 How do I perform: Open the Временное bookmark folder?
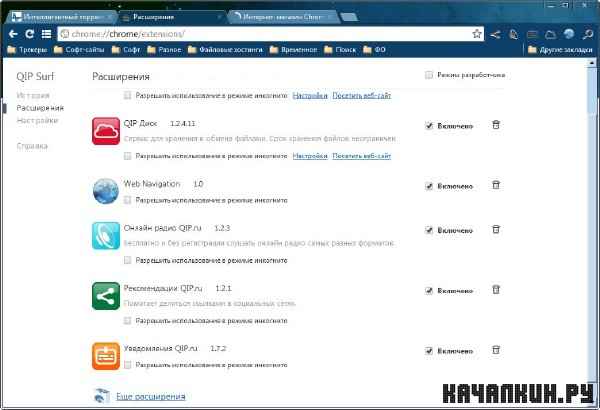[293, 50]
